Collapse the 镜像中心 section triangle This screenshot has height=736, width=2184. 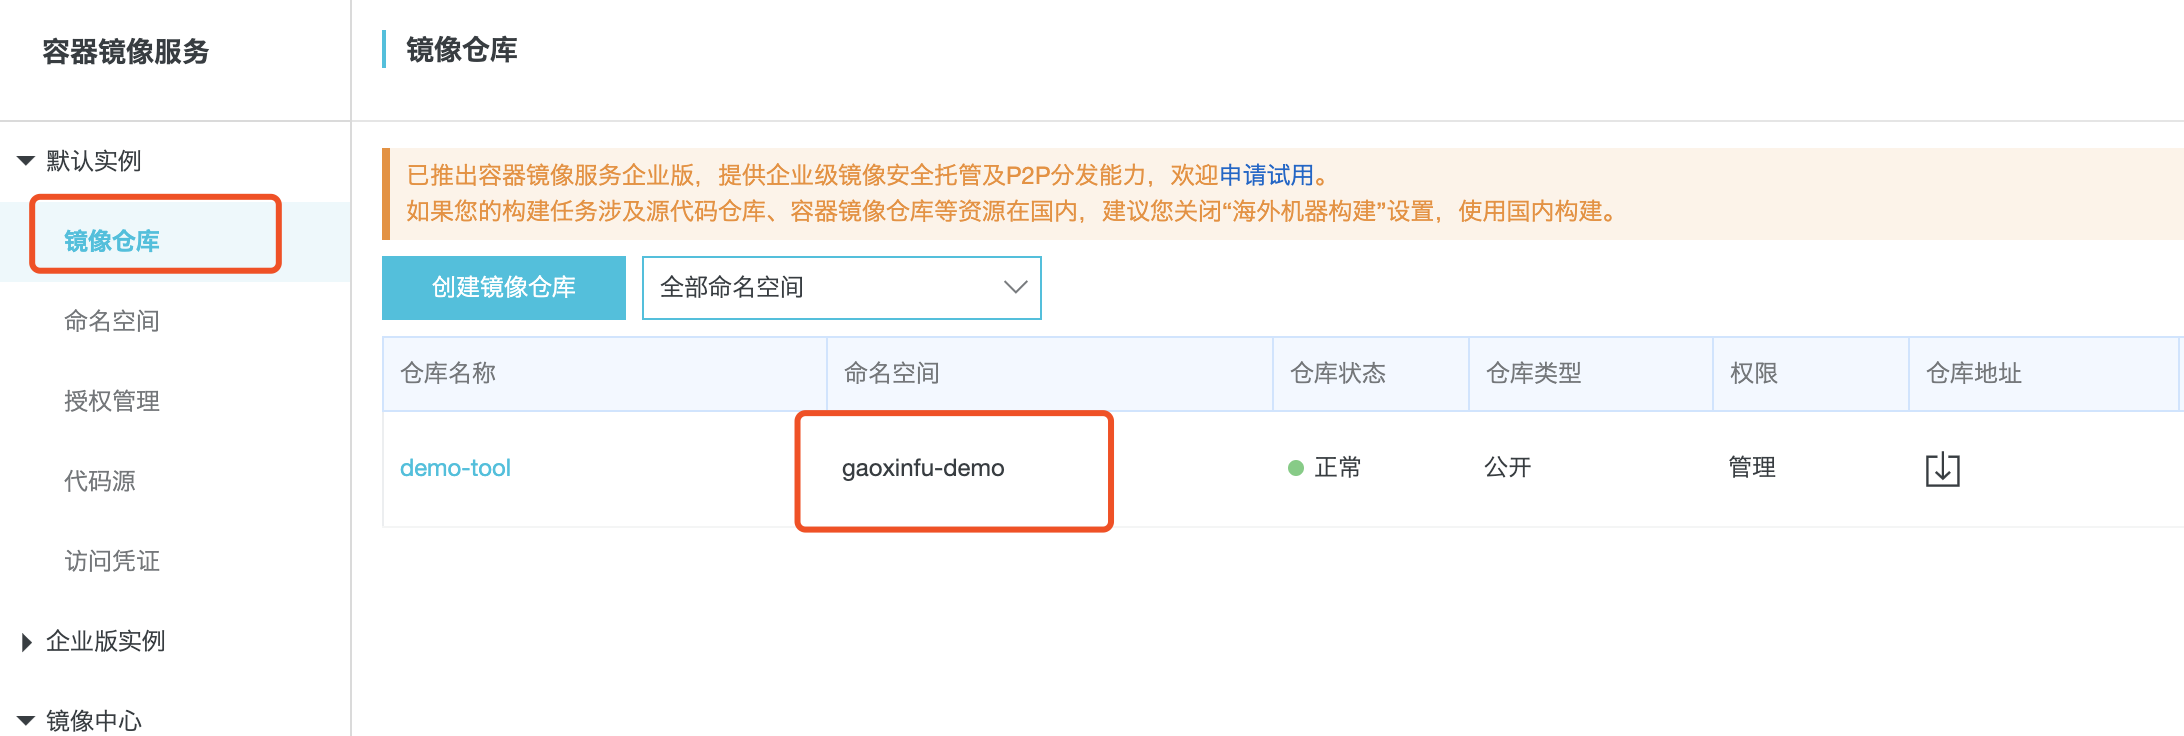[x=23, y=717]
